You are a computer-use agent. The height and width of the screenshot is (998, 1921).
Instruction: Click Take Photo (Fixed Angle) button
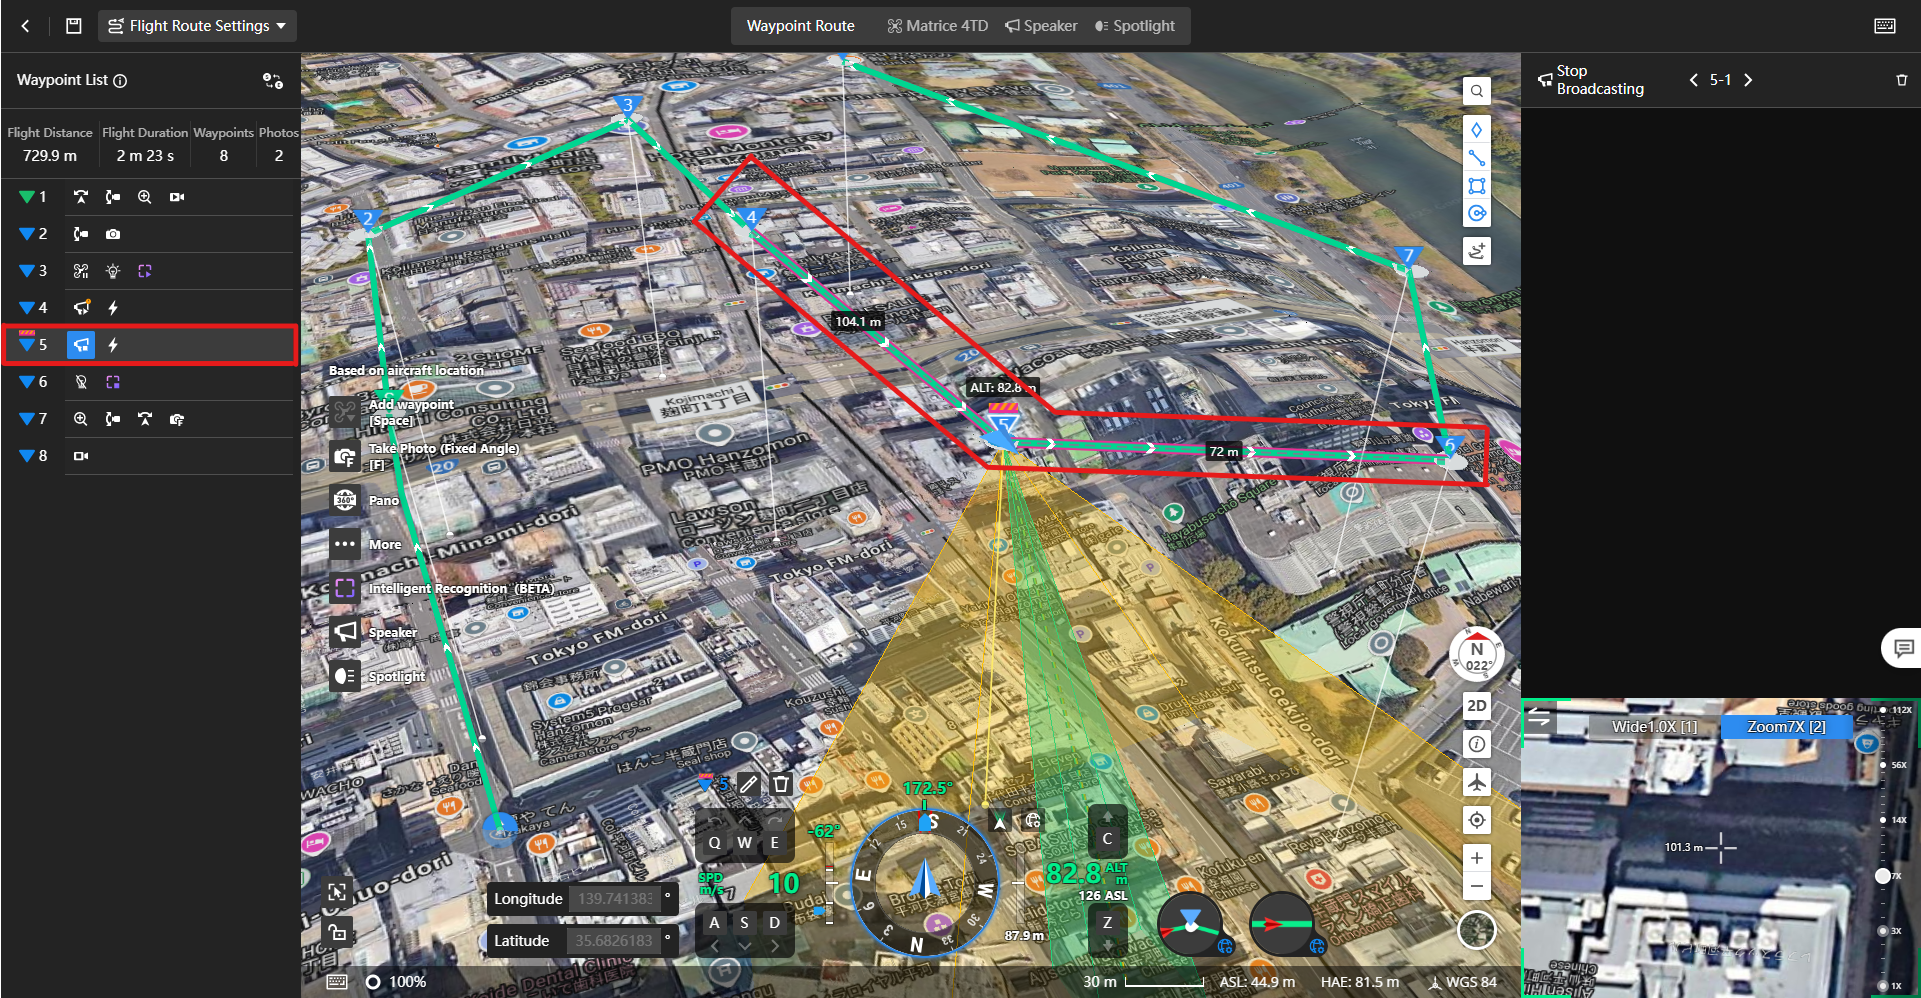[x=345, y=457]
